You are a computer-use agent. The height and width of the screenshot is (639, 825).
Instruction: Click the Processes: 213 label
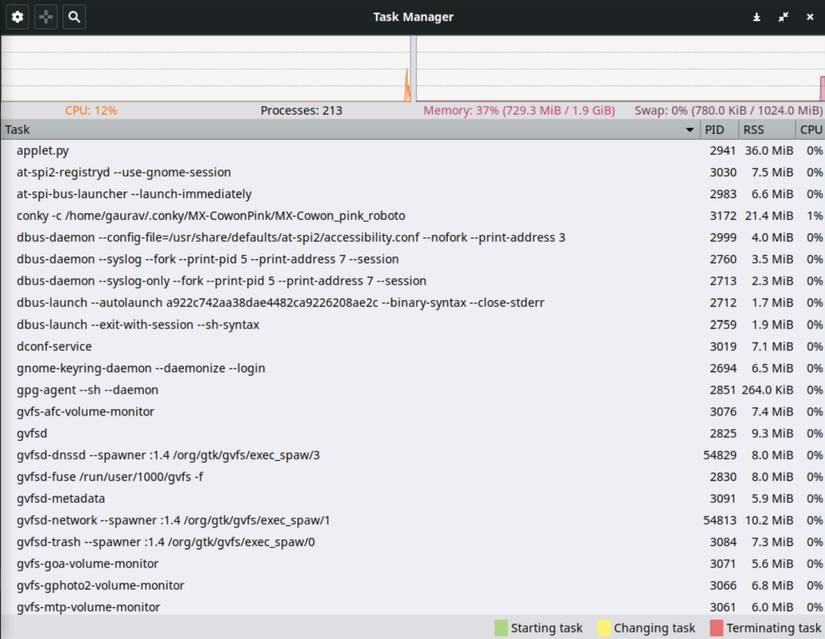pyautogui.click(x=301, y=111)
